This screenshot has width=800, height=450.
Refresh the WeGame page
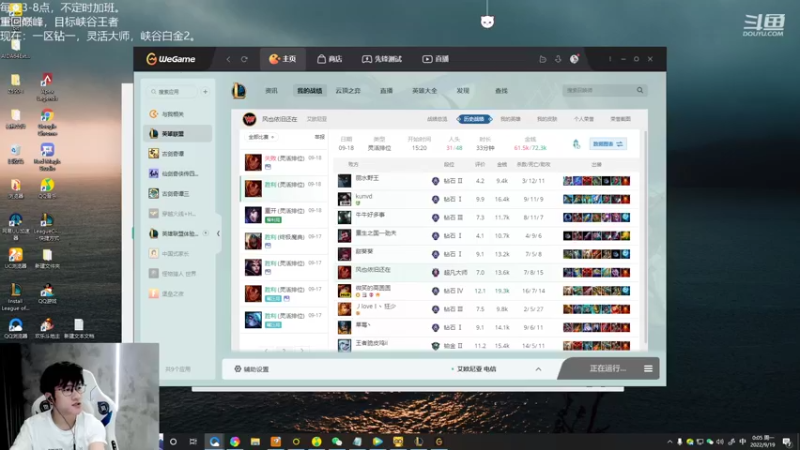click(x=244, y=59)
